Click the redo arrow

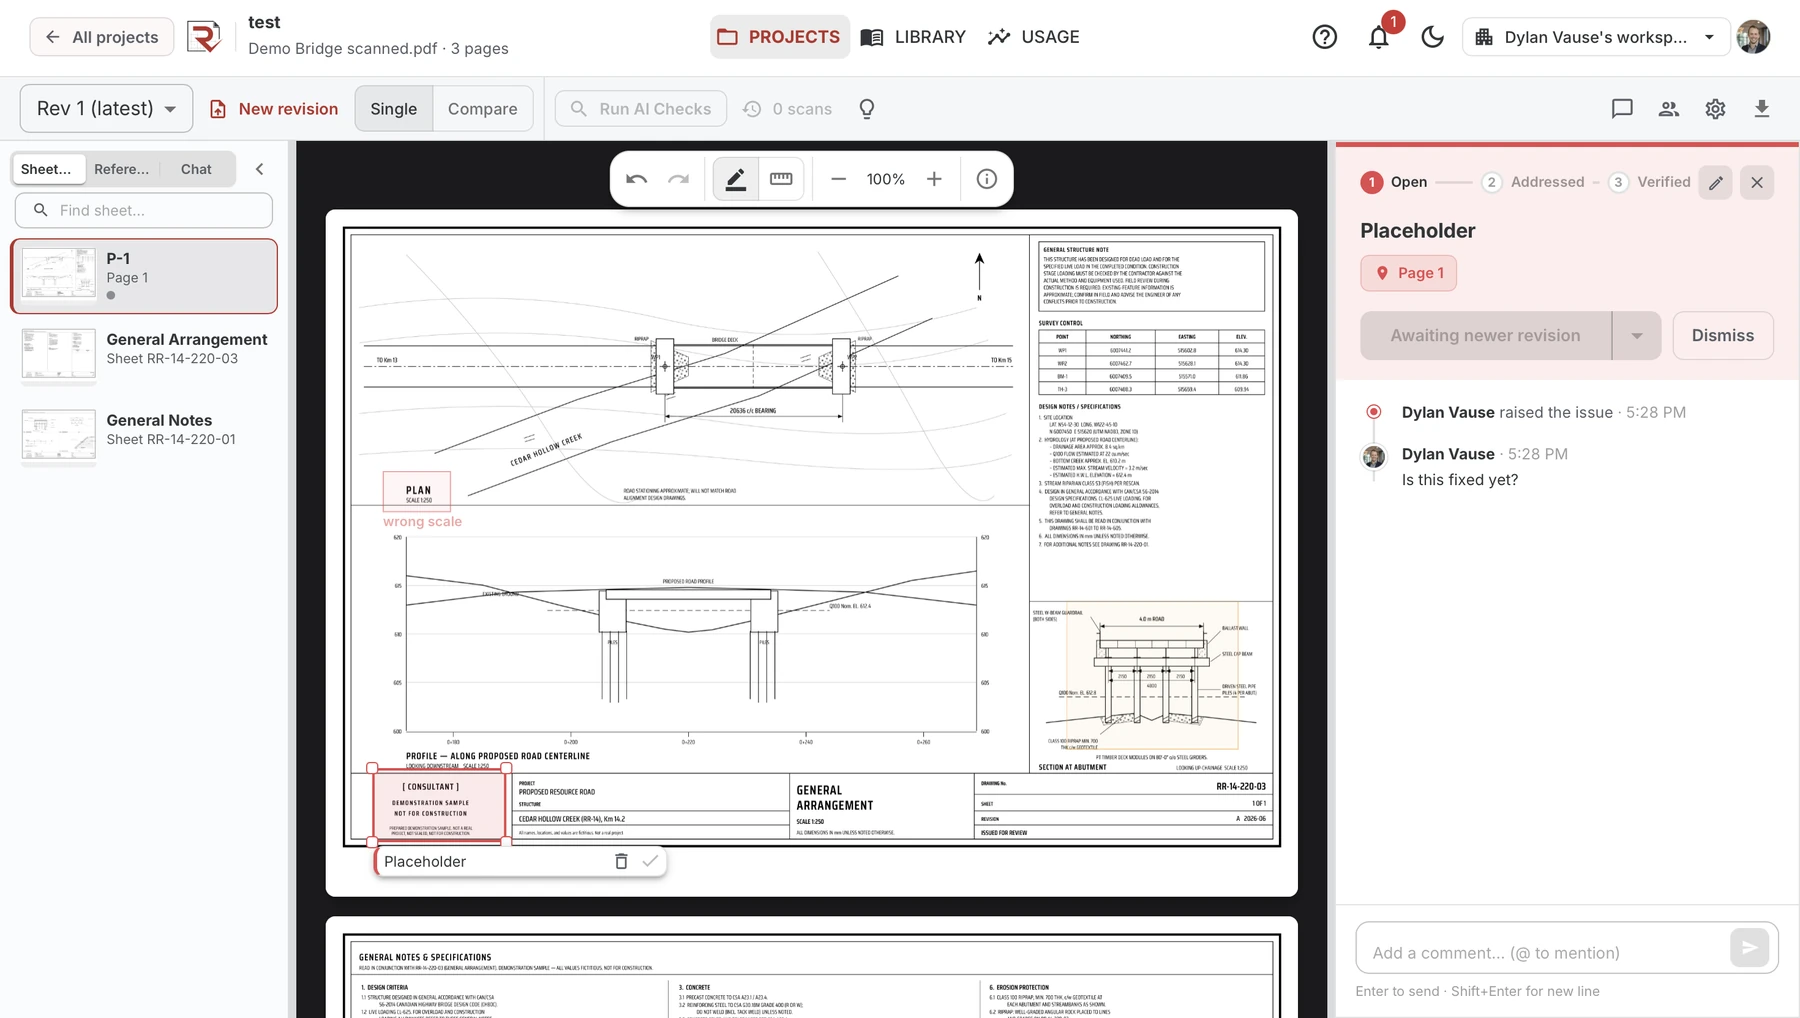[679, 179]
